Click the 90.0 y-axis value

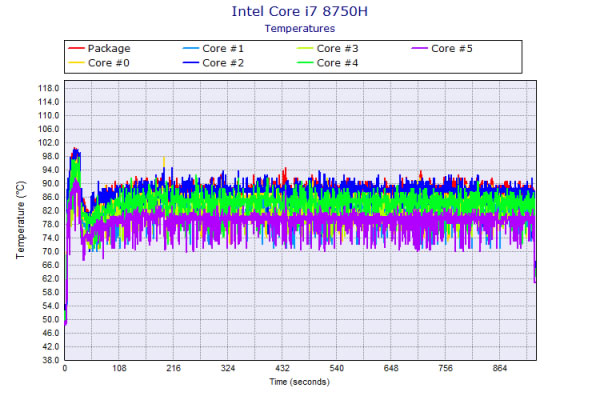click(x=51, y=183)
